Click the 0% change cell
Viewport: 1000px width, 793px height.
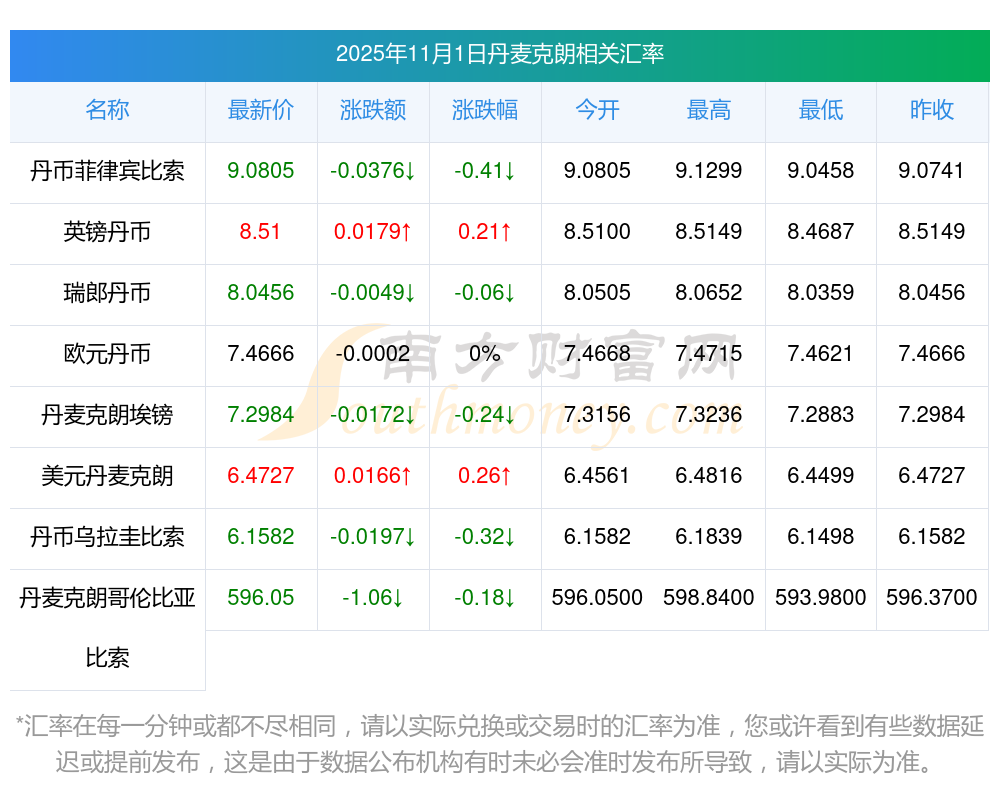coord(485,353)
